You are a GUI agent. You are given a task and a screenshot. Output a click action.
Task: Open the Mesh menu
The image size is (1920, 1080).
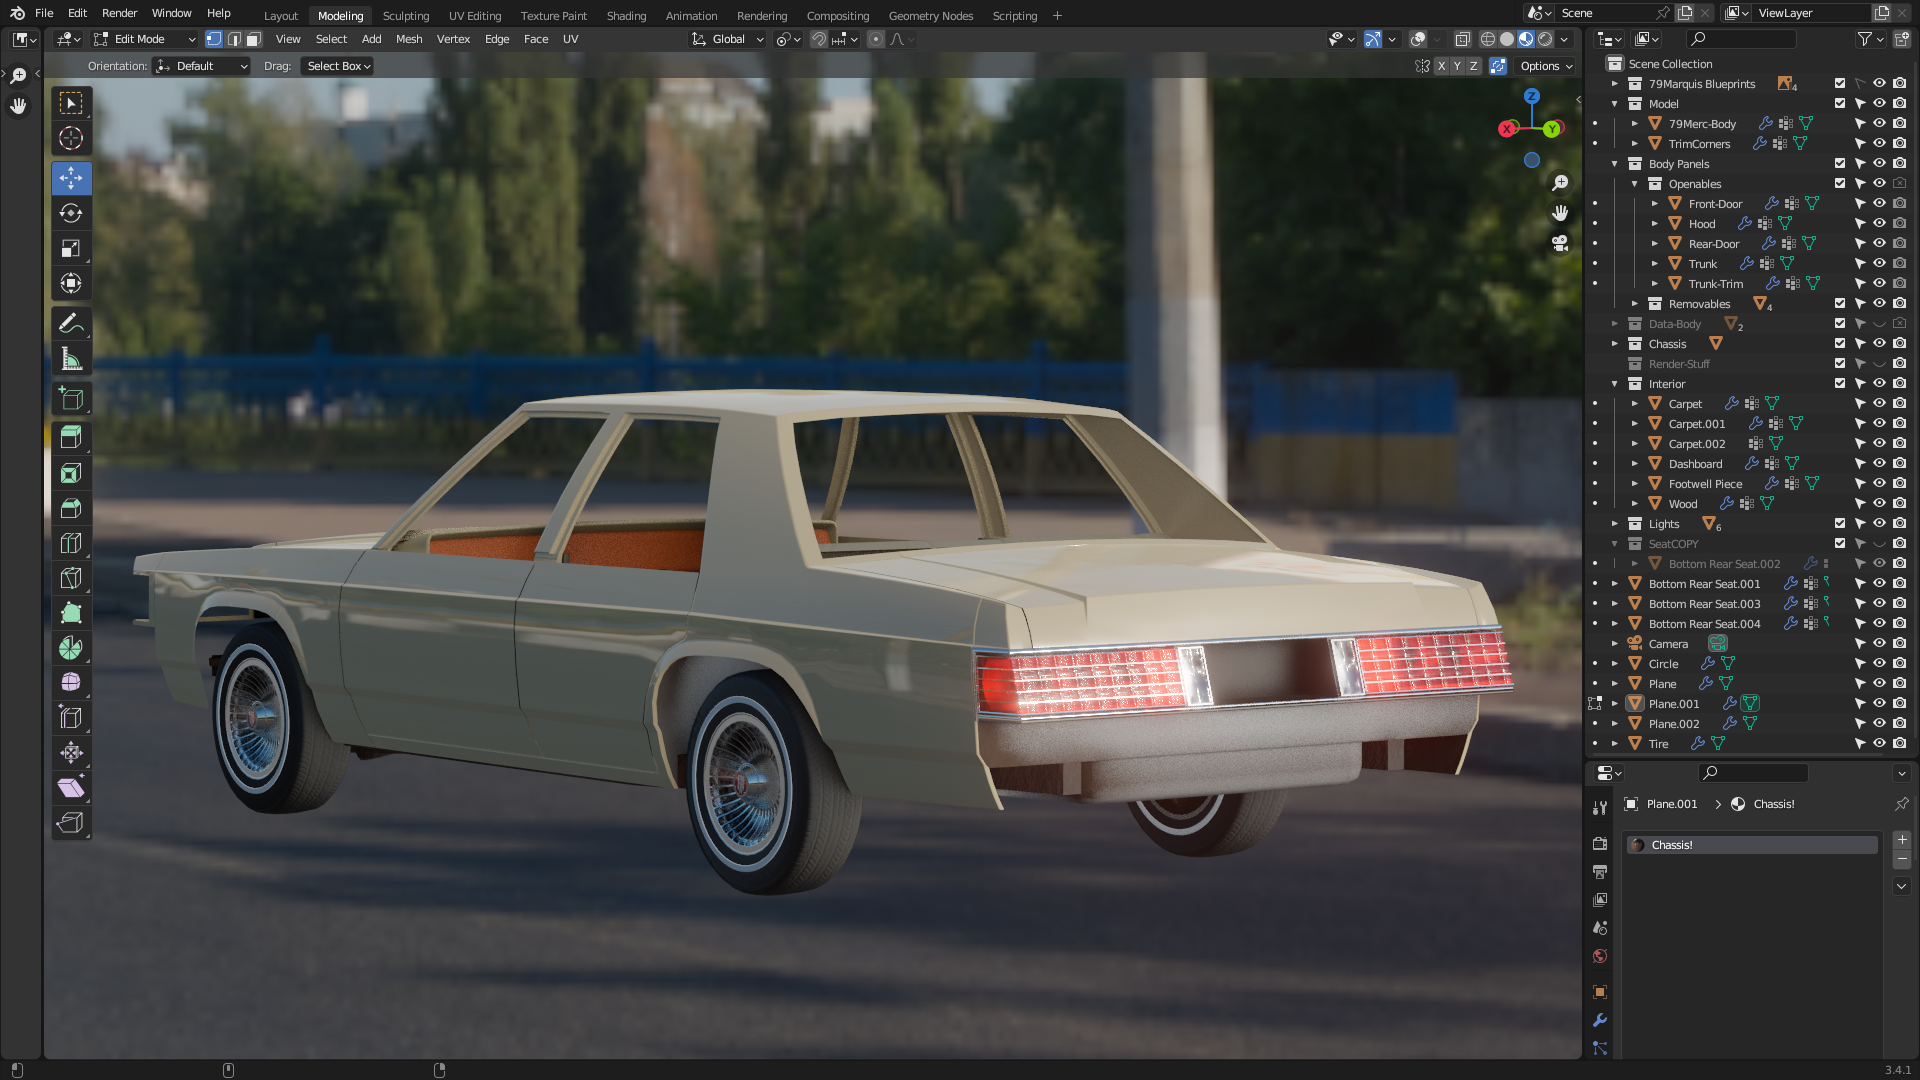coord(408,39)
